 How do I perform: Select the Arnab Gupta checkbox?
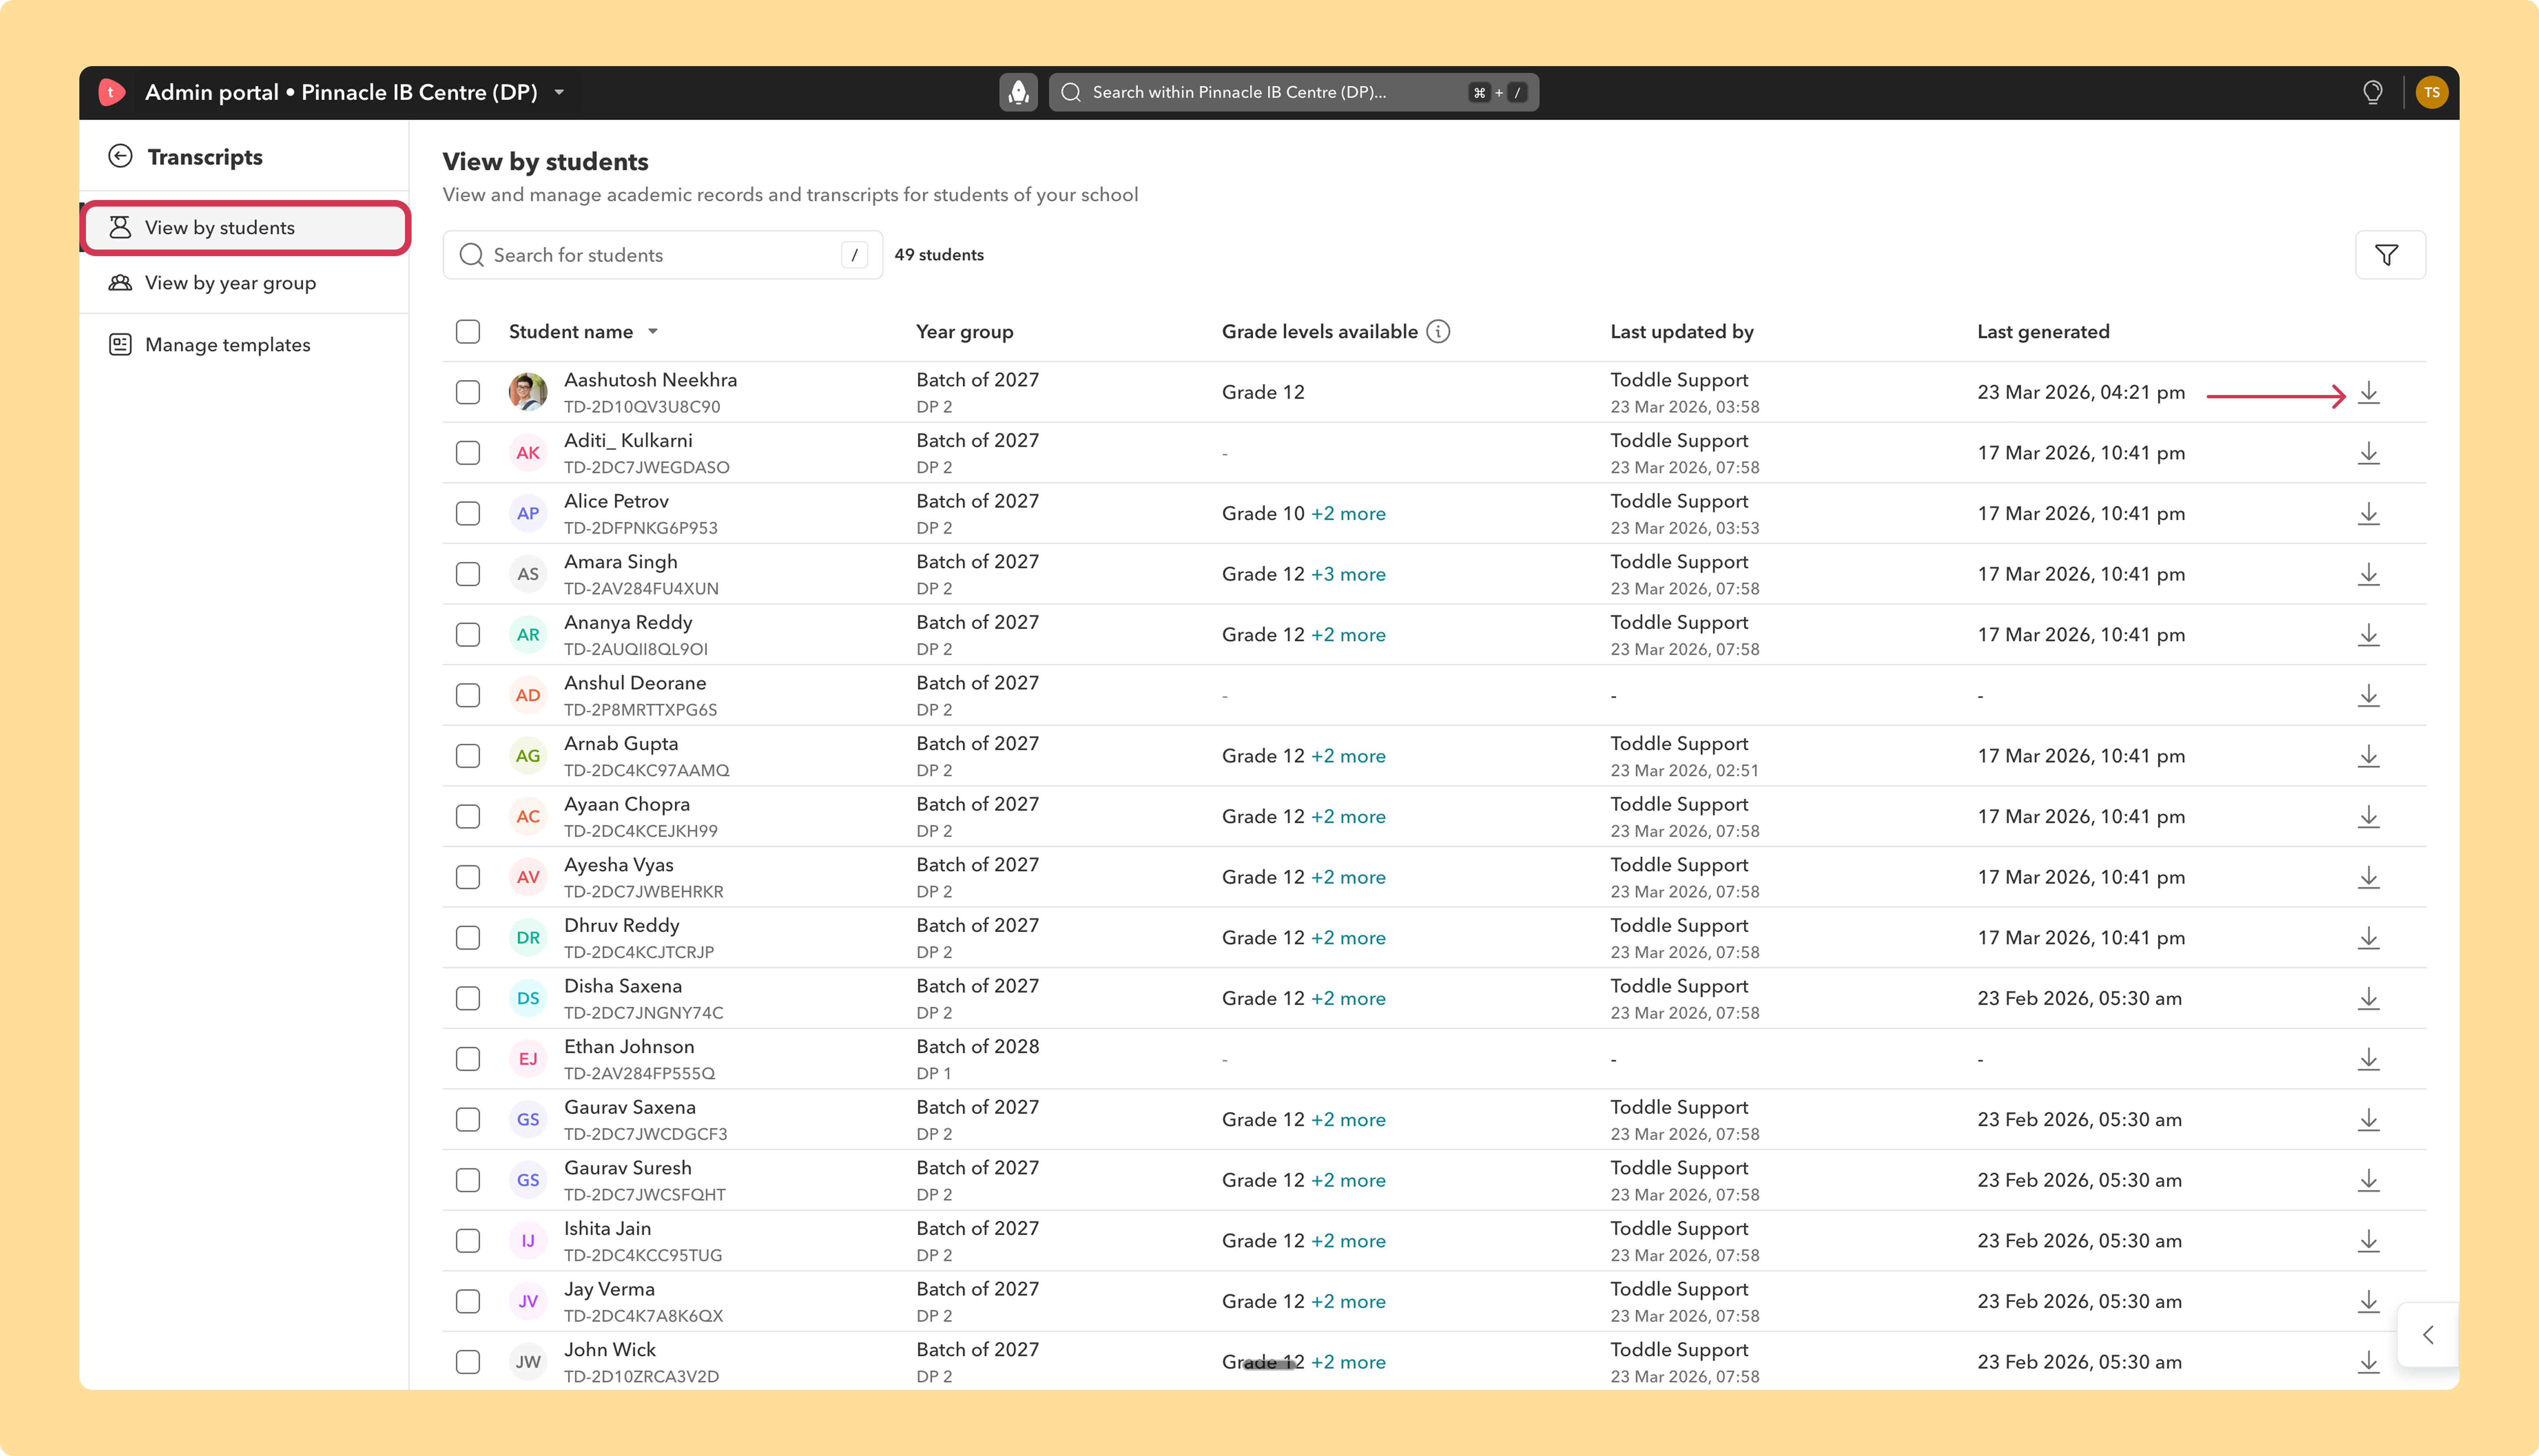pyautogui.click(x=467, y=756)
